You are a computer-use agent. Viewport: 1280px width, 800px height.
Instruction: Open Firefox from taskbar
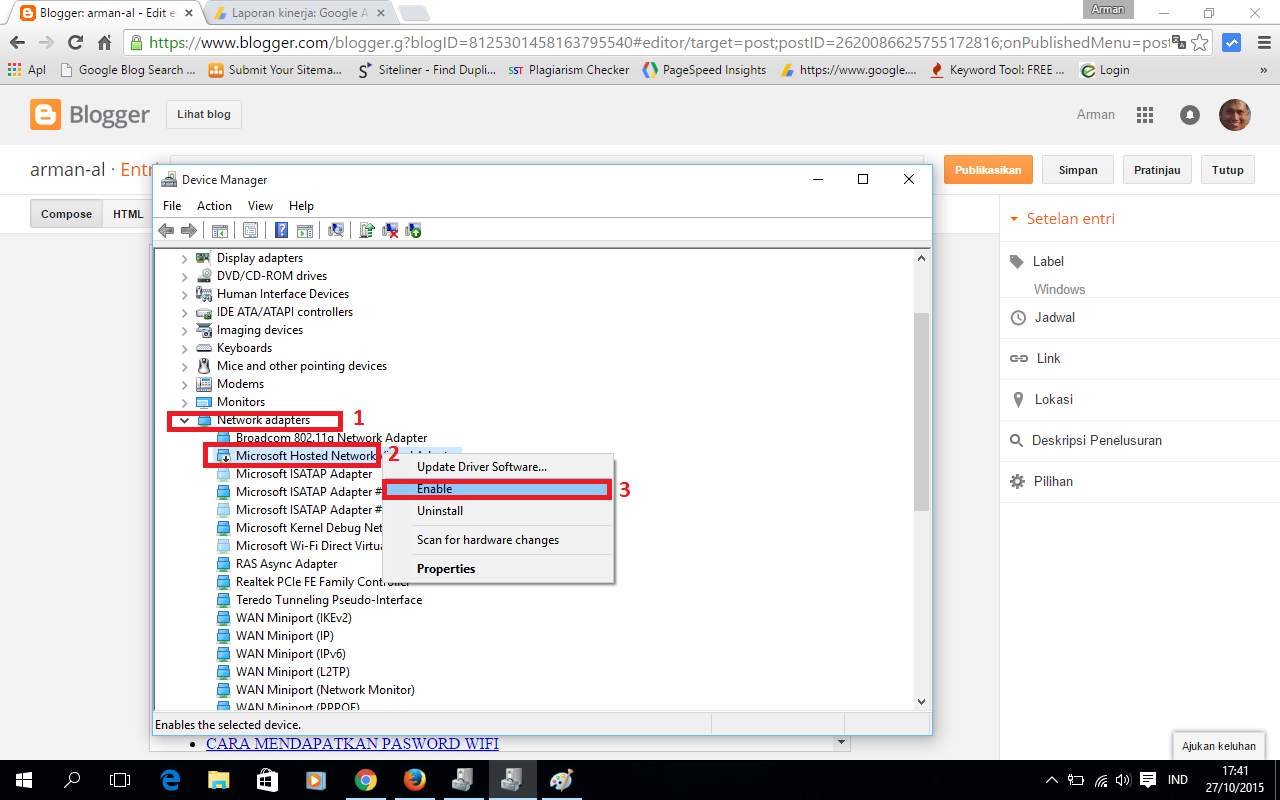pyautogui.click(x=414, y=779)
